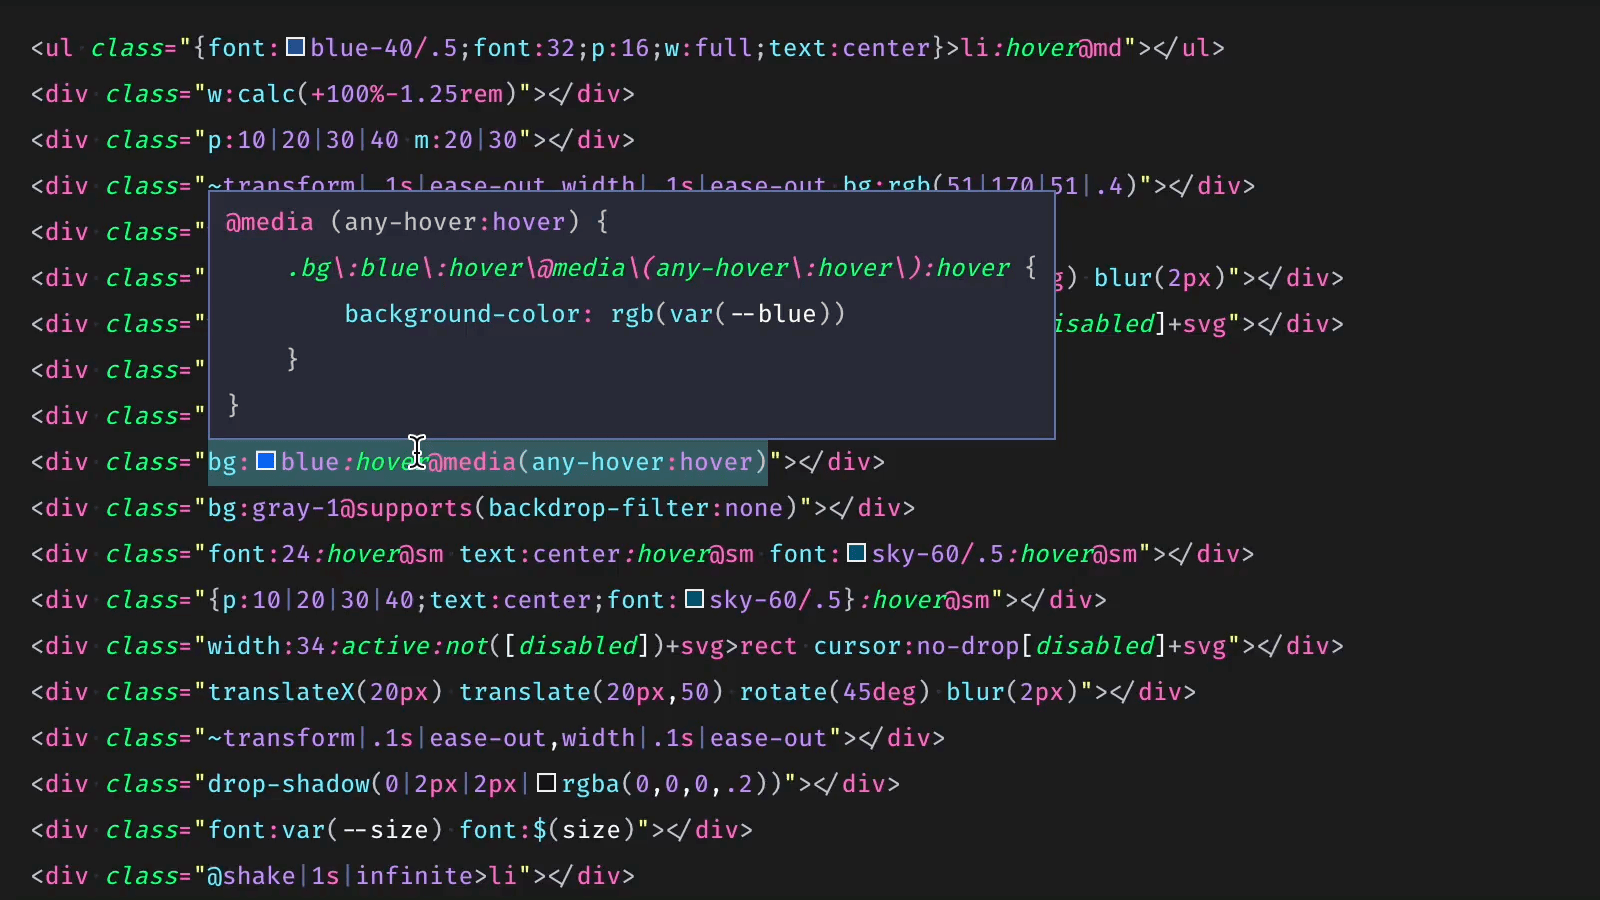
Task: Click the drop-shadow class name
Action: [x=288, y=783]
